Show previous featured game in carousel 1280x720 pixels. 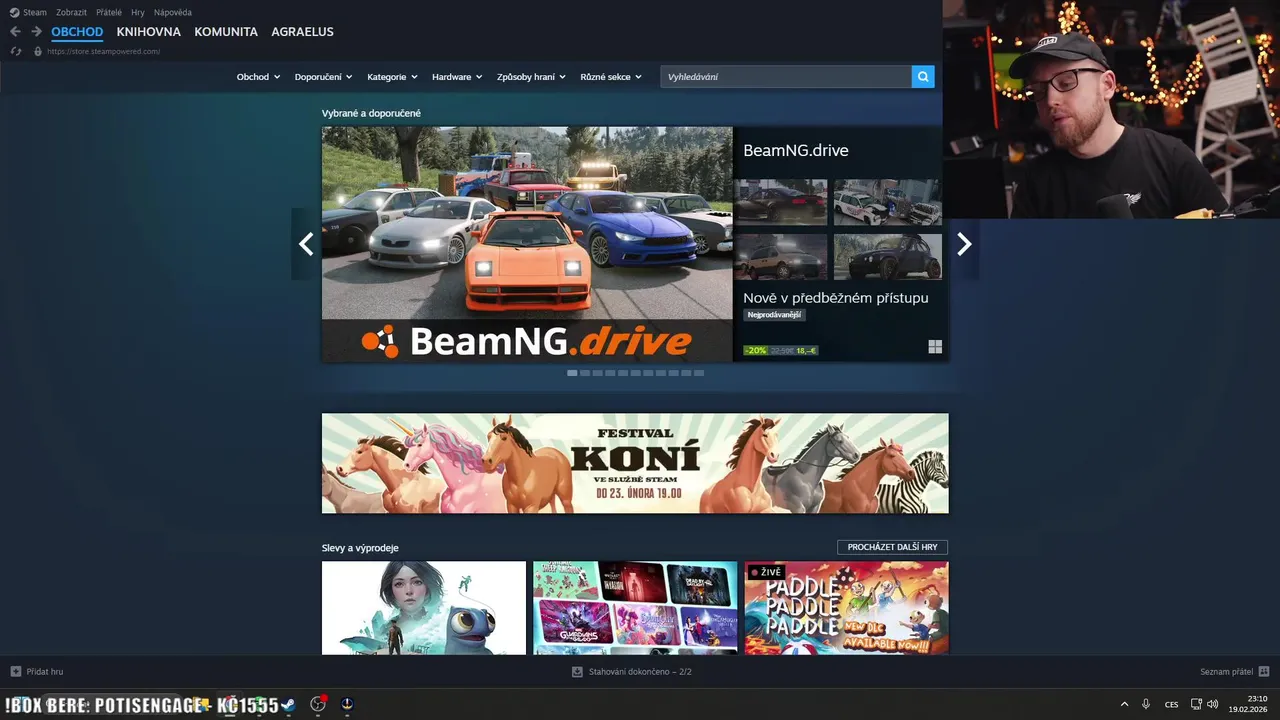click(306, 244)
